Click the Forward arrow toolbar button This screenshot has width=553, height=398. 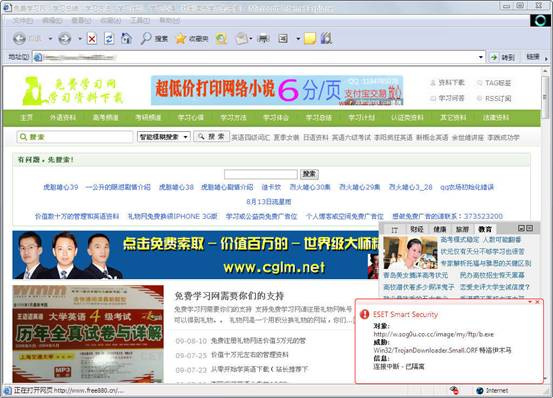coord(65,38)
